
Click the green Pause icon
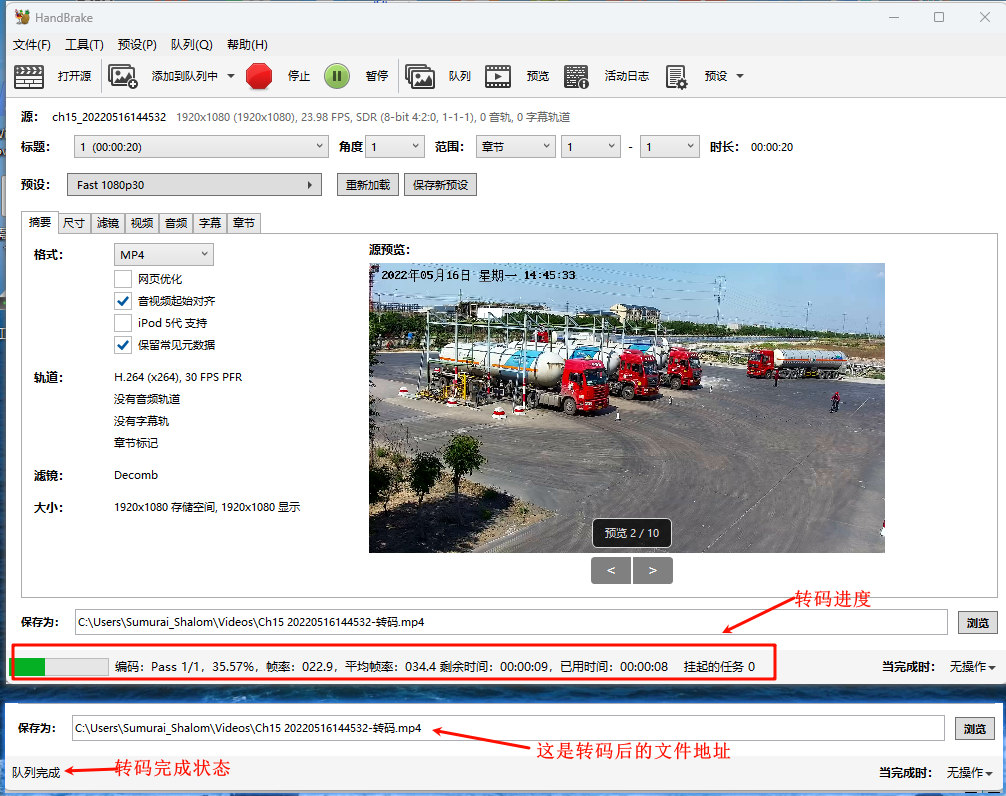[337, 76]
